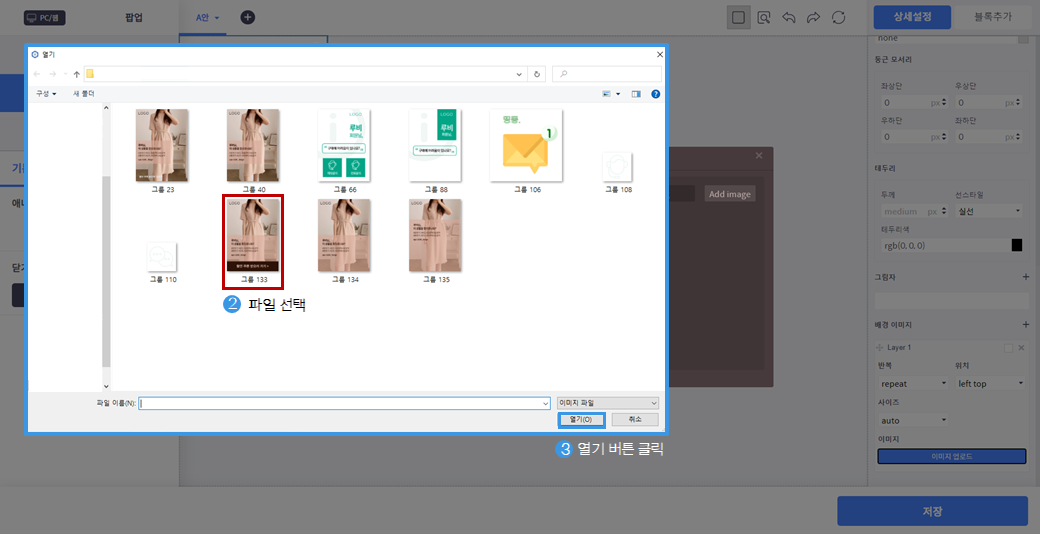Click the undo arrow in top toolbar
This screenshot has width=1040, height=534.
(789, 18)
